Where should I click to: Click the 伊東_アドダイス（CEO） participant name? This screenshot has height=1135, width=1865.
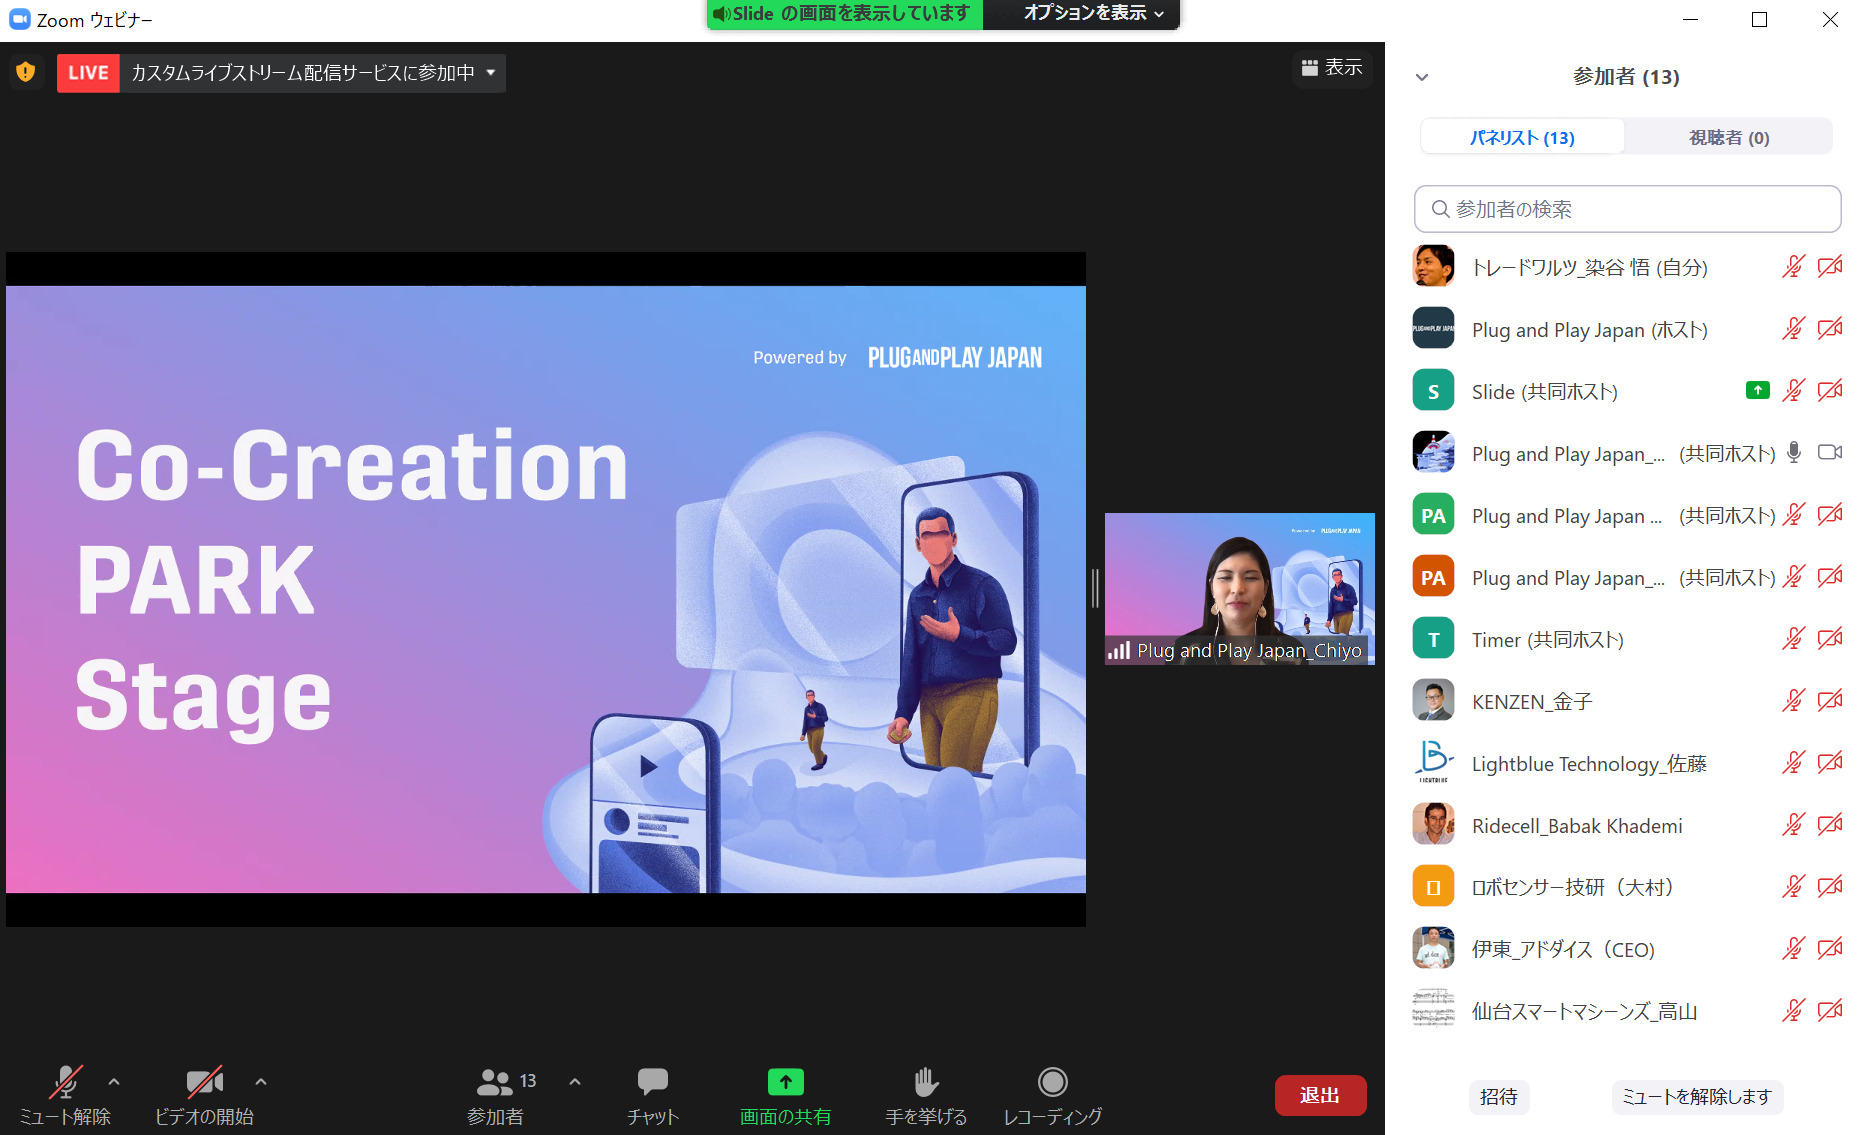(1563, 949)
